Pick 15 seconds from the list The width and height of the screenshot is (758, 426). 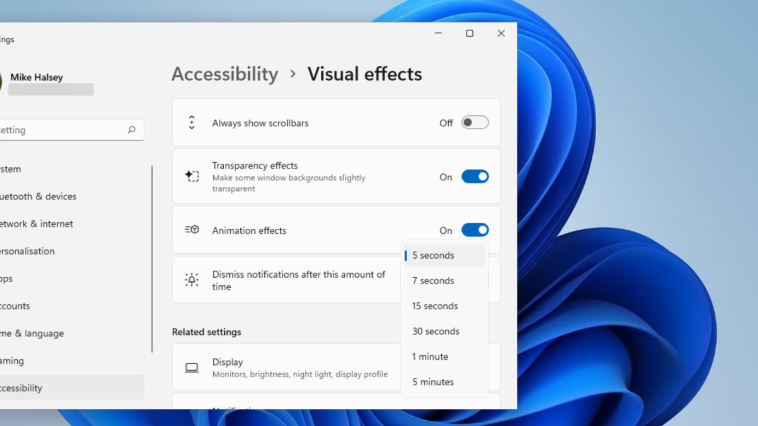pyautogui.click(x=444, y=306)
